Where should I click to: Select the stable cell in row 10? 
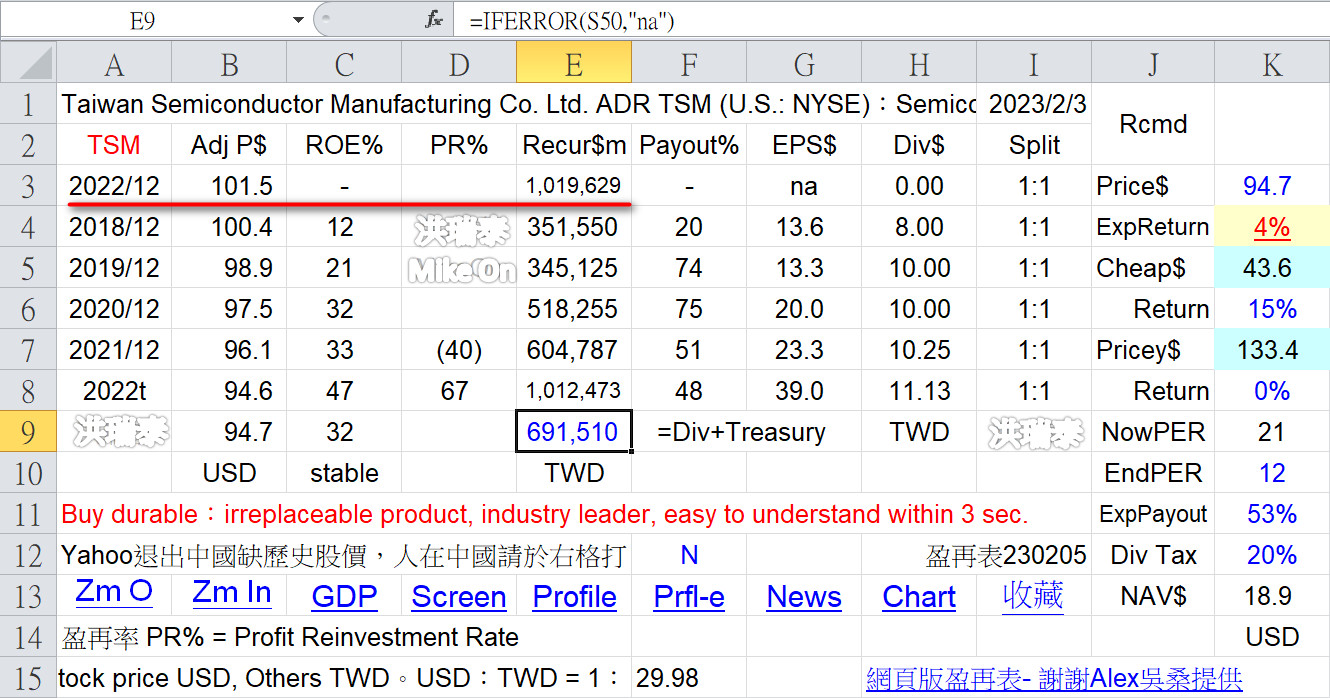(344, 473)
